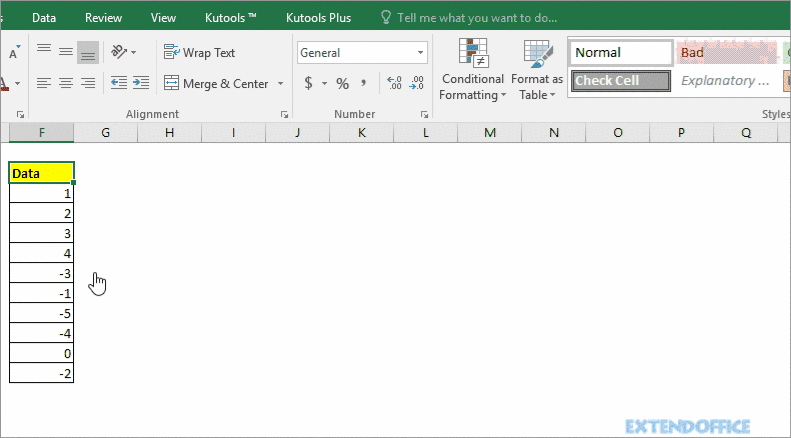Open the Kutools tab

tap(231, 18)
